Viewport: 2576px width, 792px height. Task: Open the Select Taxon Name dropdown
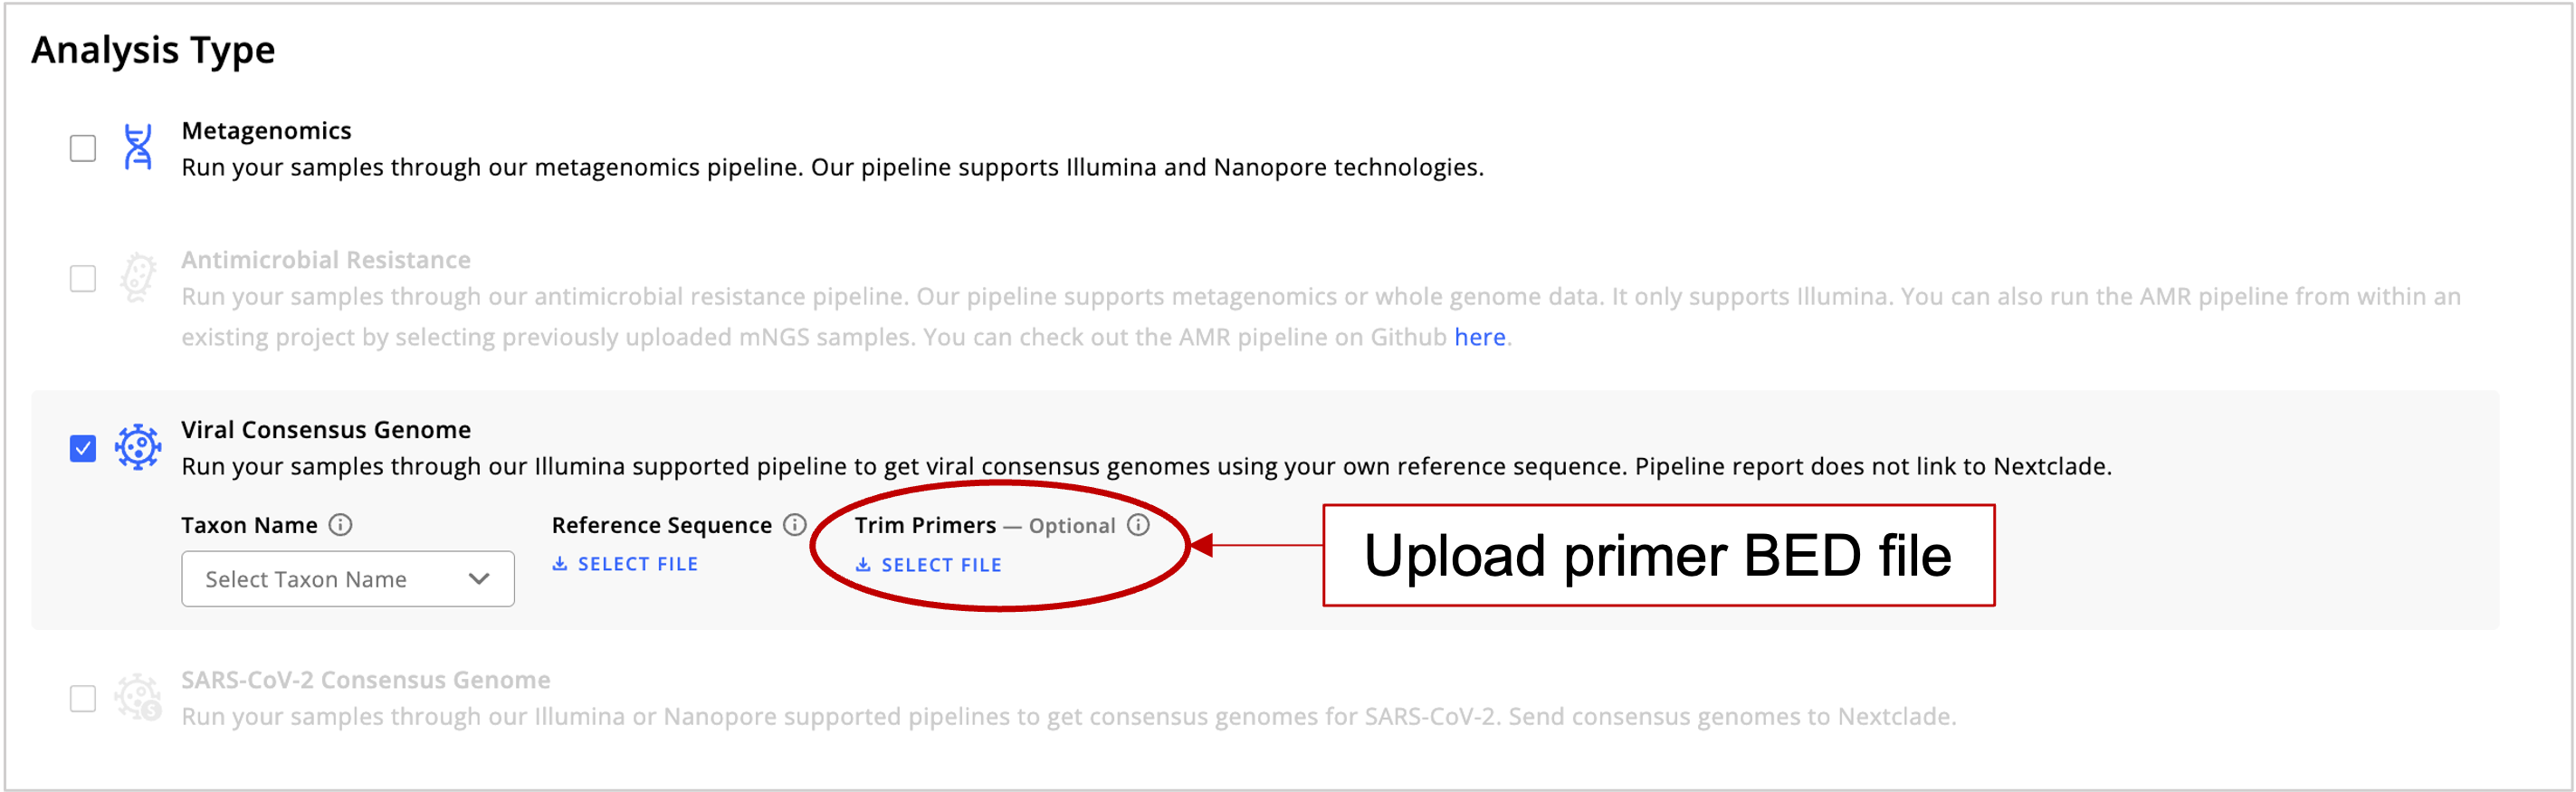348,579
